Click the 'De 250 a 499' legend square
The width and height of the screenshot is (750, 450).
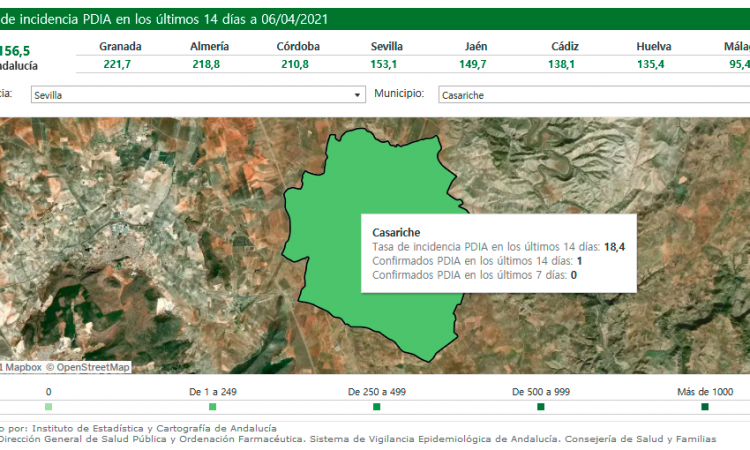point(376,407)
